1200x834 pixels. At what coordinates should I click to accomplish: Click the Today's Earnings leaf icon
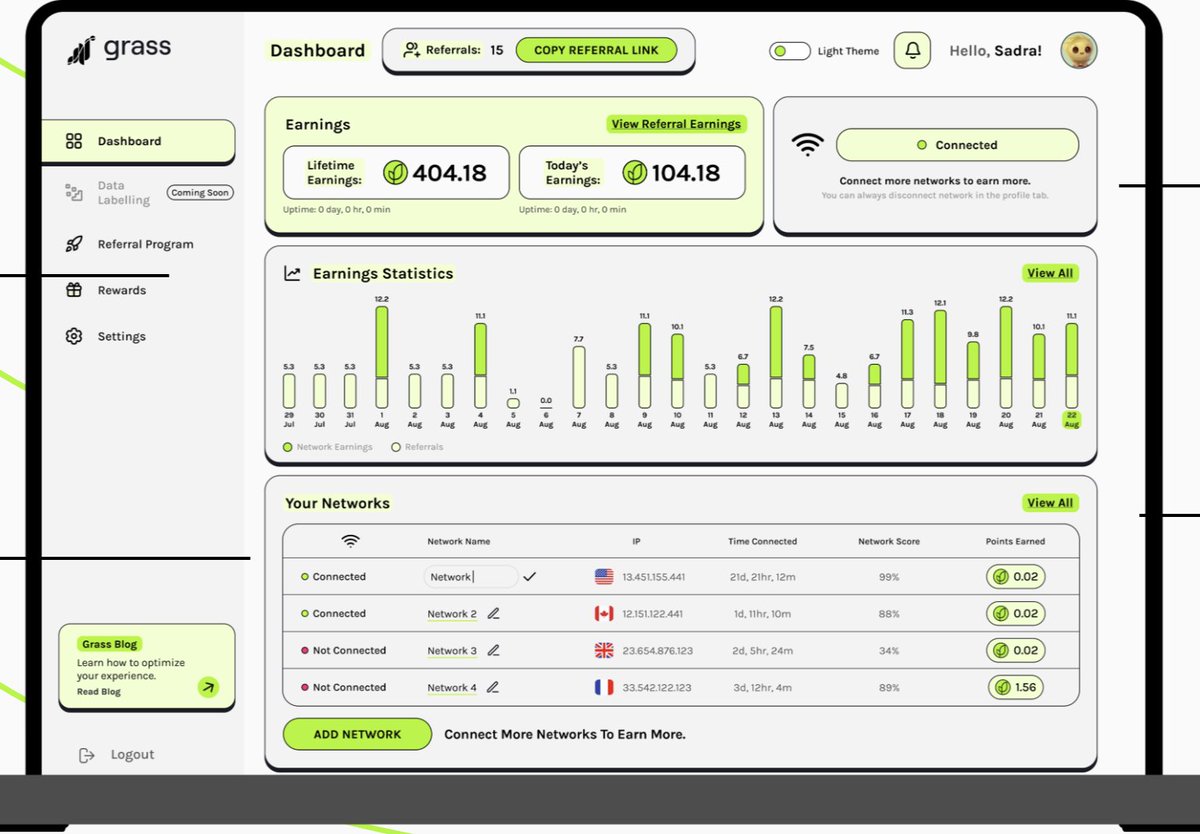[x=635, y=173]
